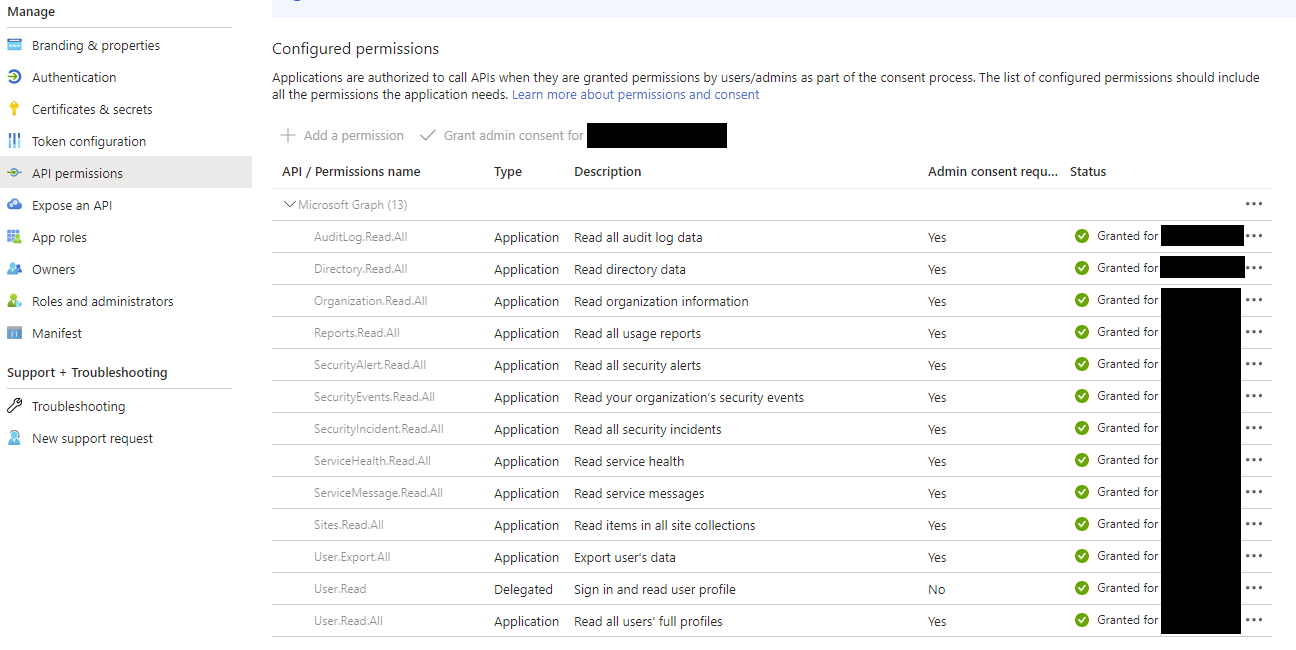Open ellipsis menu for AuditLog.Read.All
The image size is (1296, 650).
(1254, 236)
